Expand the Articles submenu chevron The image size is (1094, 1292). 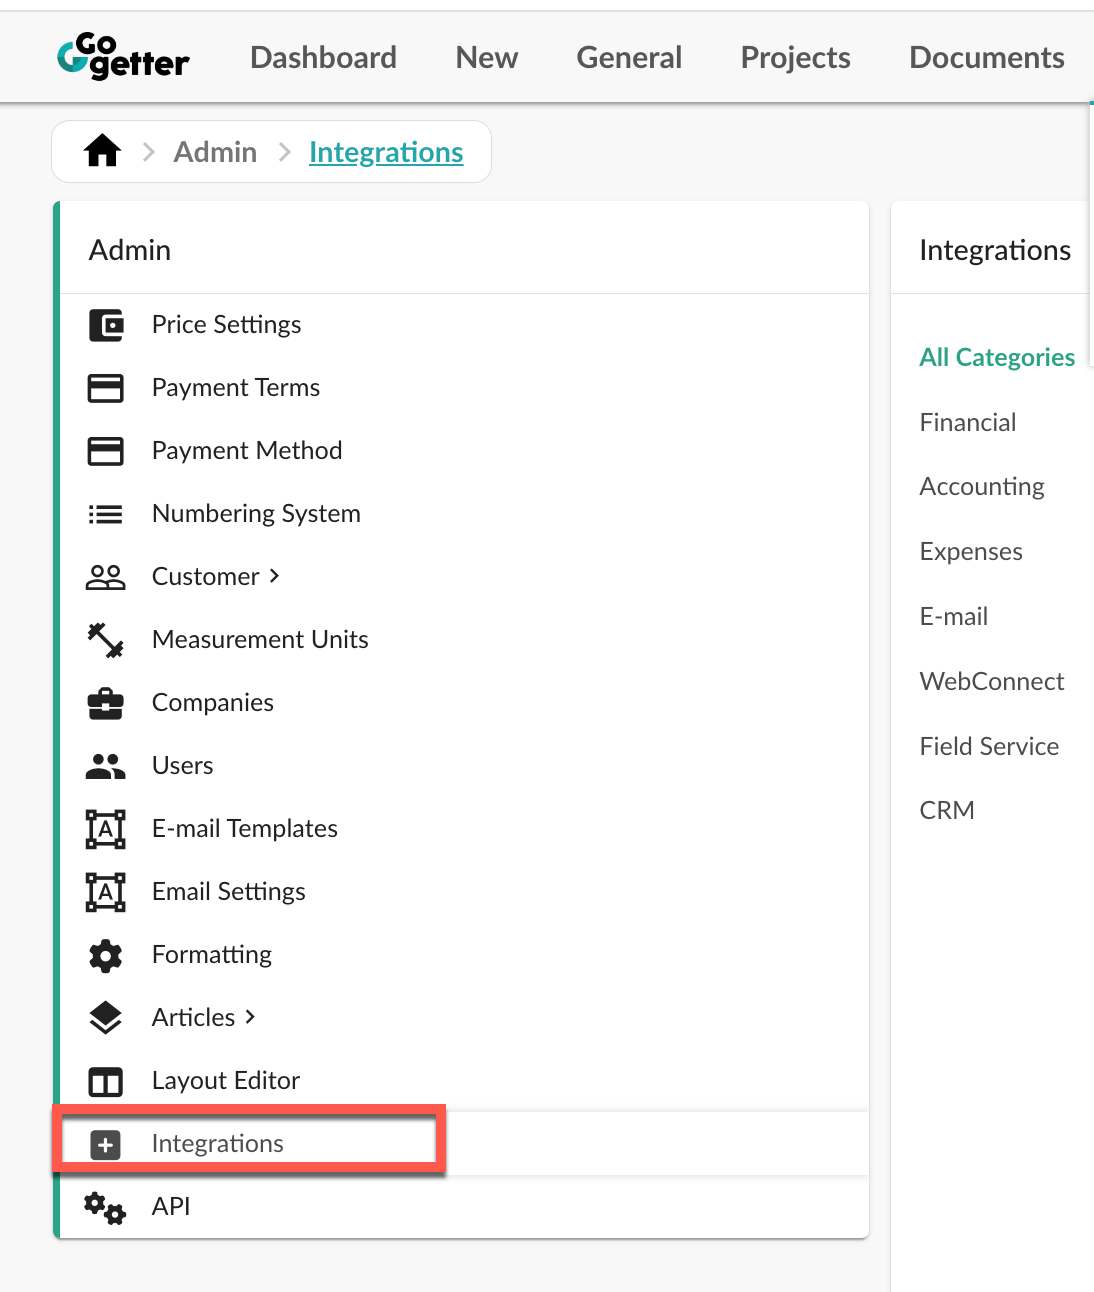click(x=250, y=1017)
